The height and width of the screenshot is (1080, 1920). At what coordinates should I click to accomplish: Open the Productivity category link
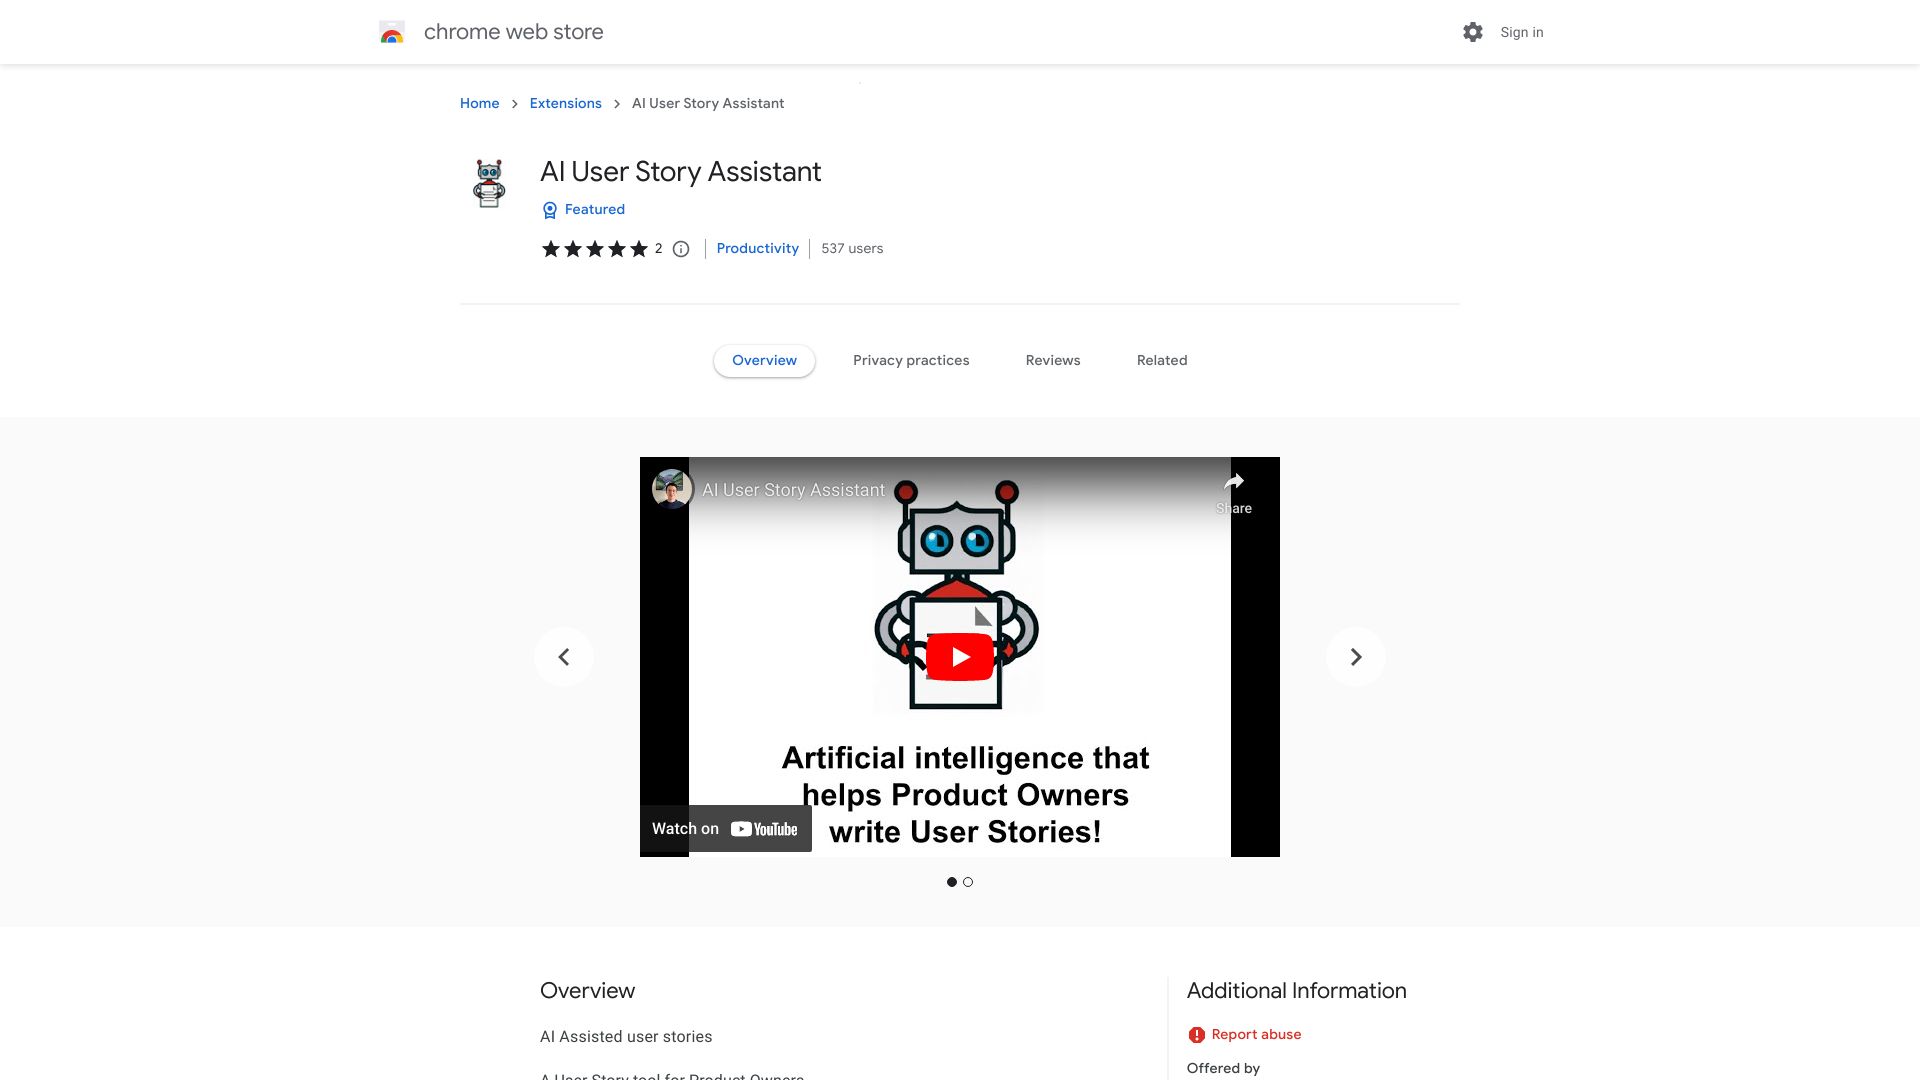click(757, 248)
